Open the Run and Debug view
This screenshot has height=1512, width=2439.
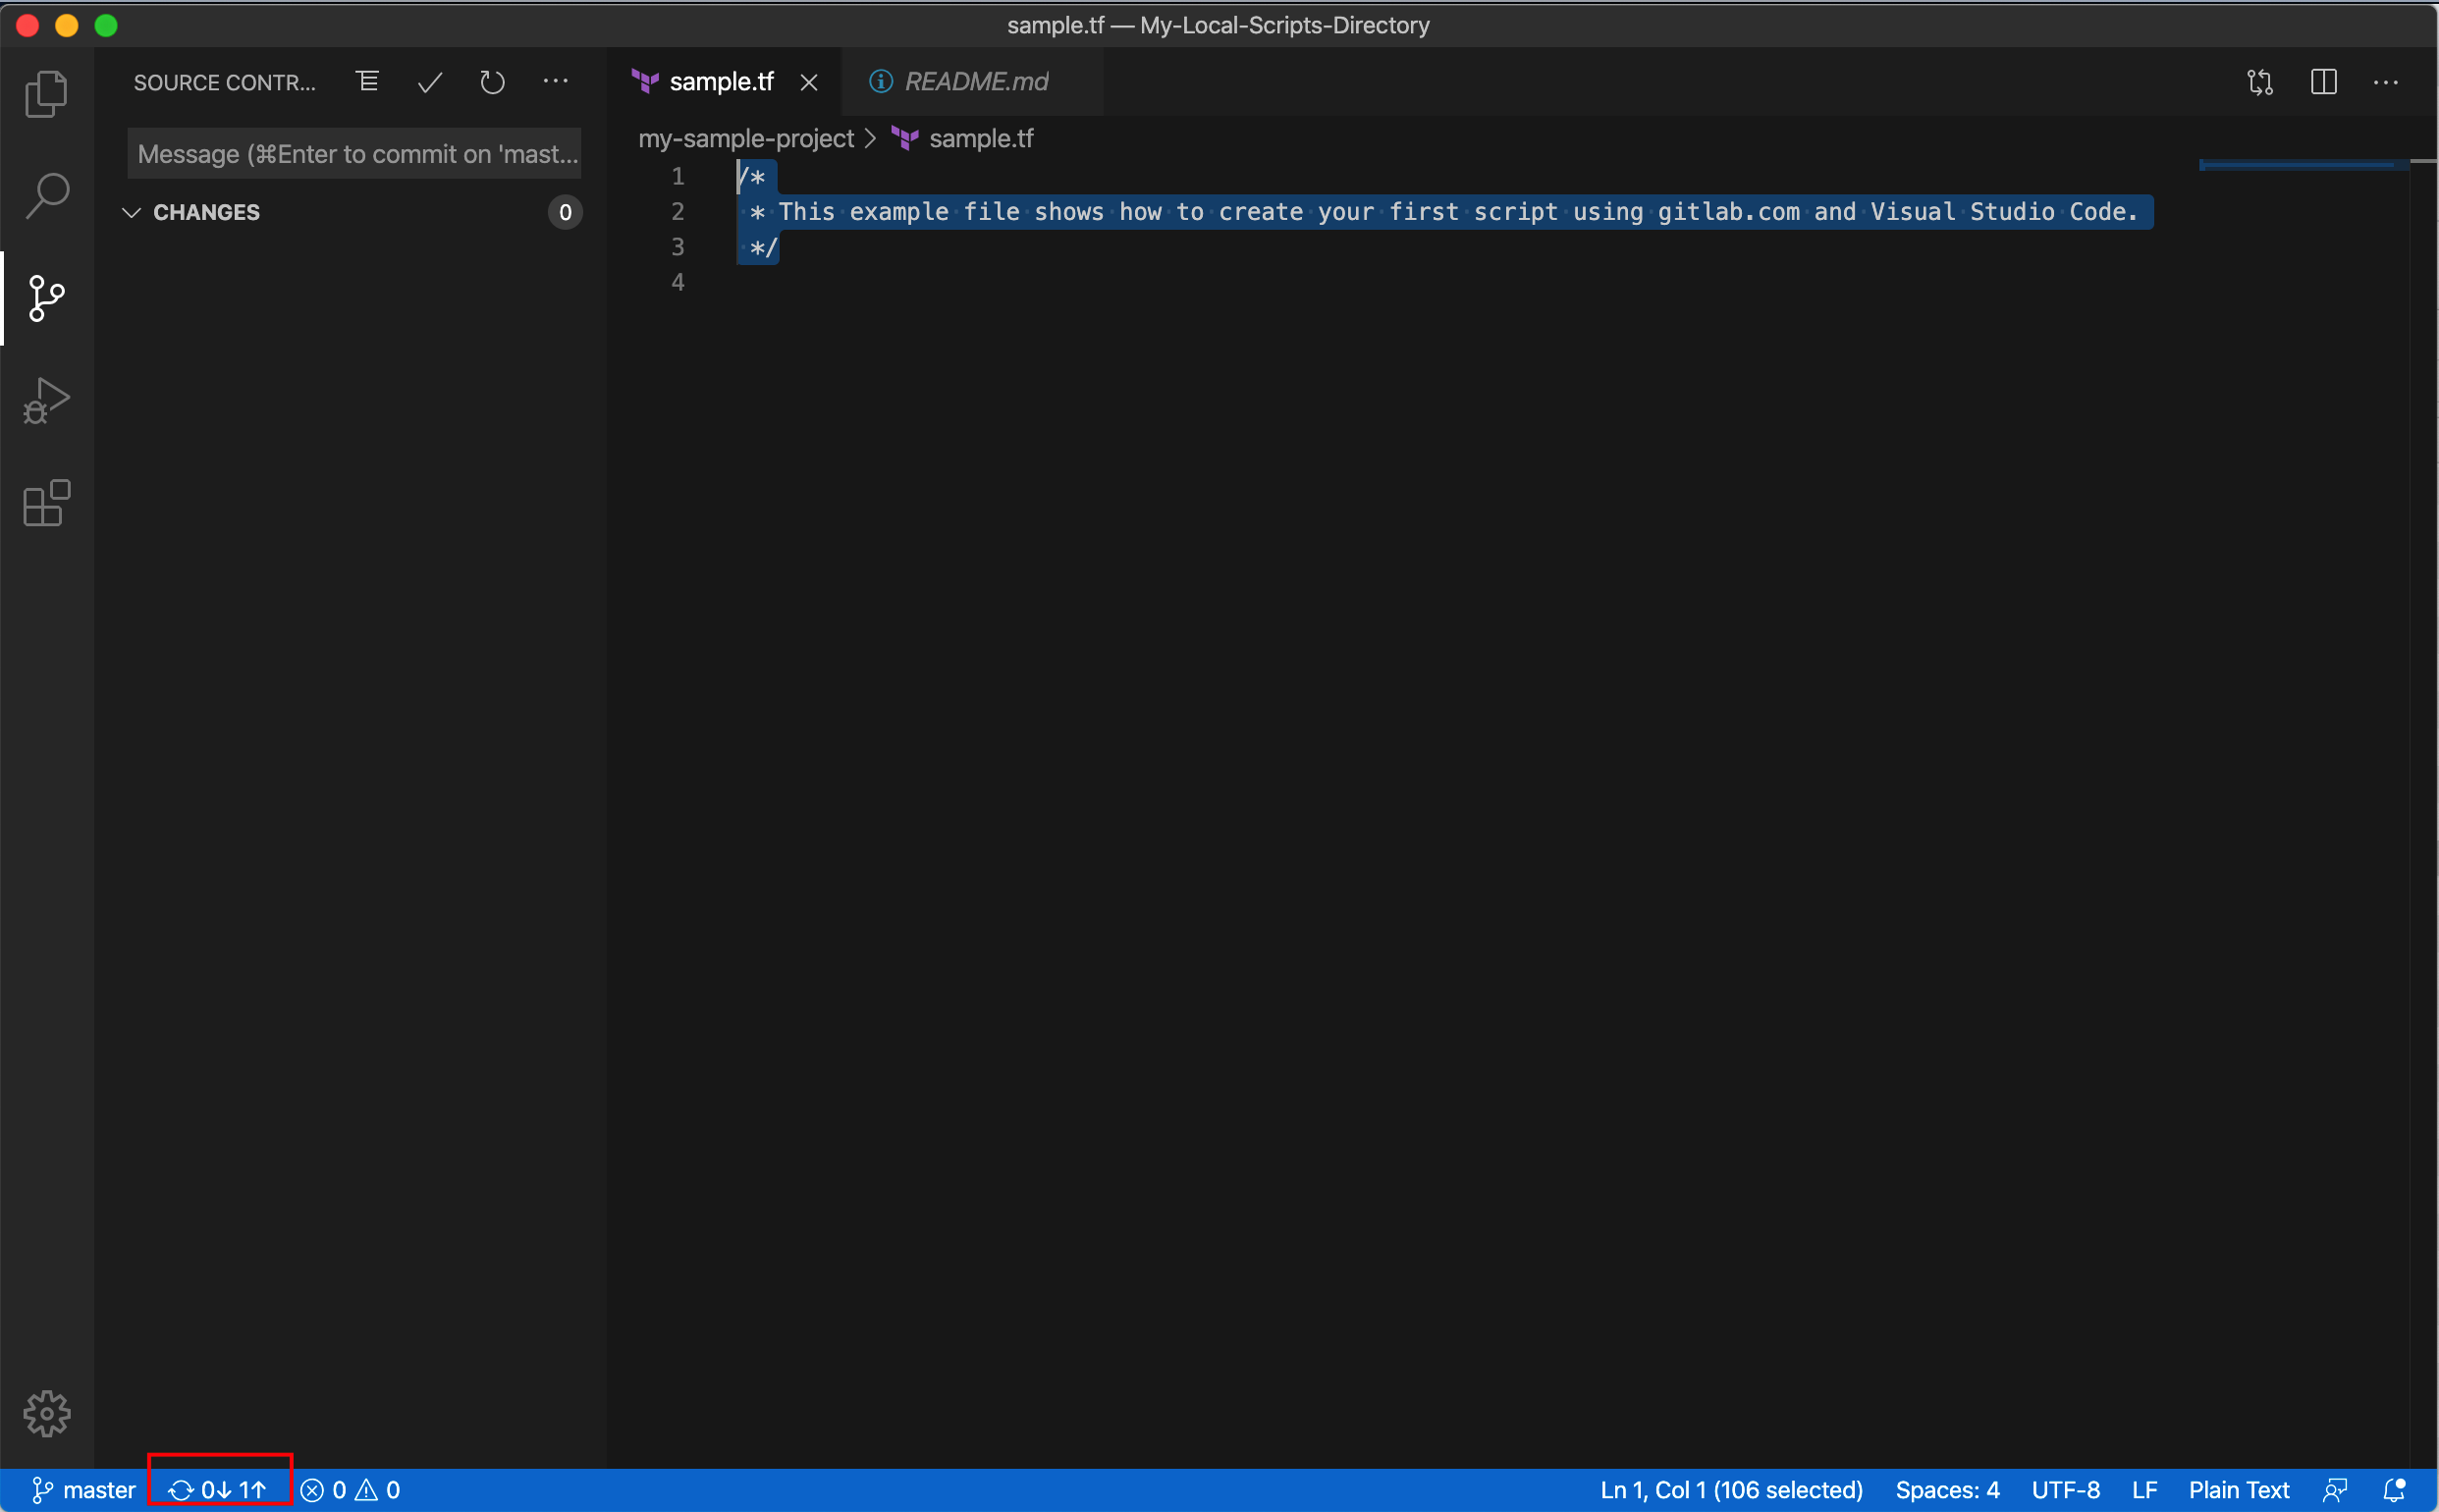pyautogui.click(x=46, y=401)
